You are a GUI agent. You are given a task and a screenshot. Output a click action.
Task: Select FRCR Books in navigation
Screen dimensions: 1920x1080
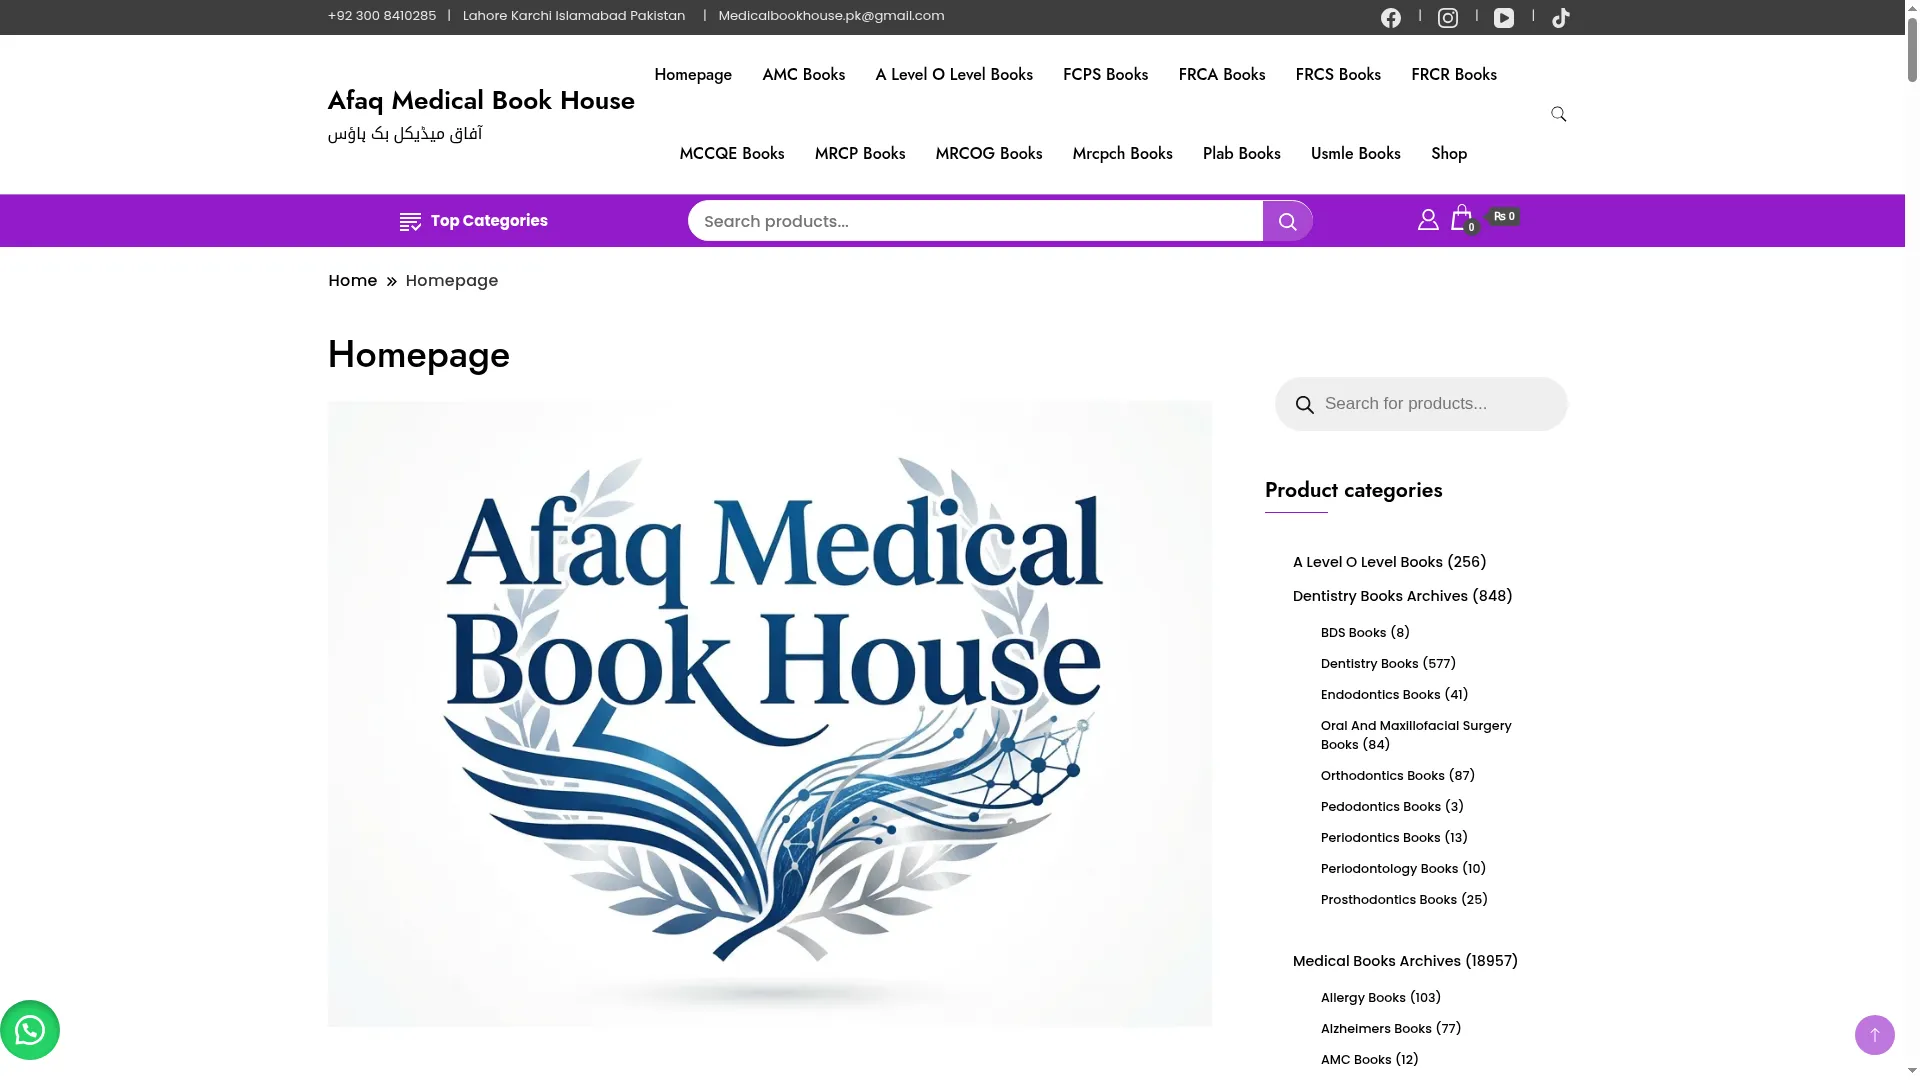click(1453, 75)
